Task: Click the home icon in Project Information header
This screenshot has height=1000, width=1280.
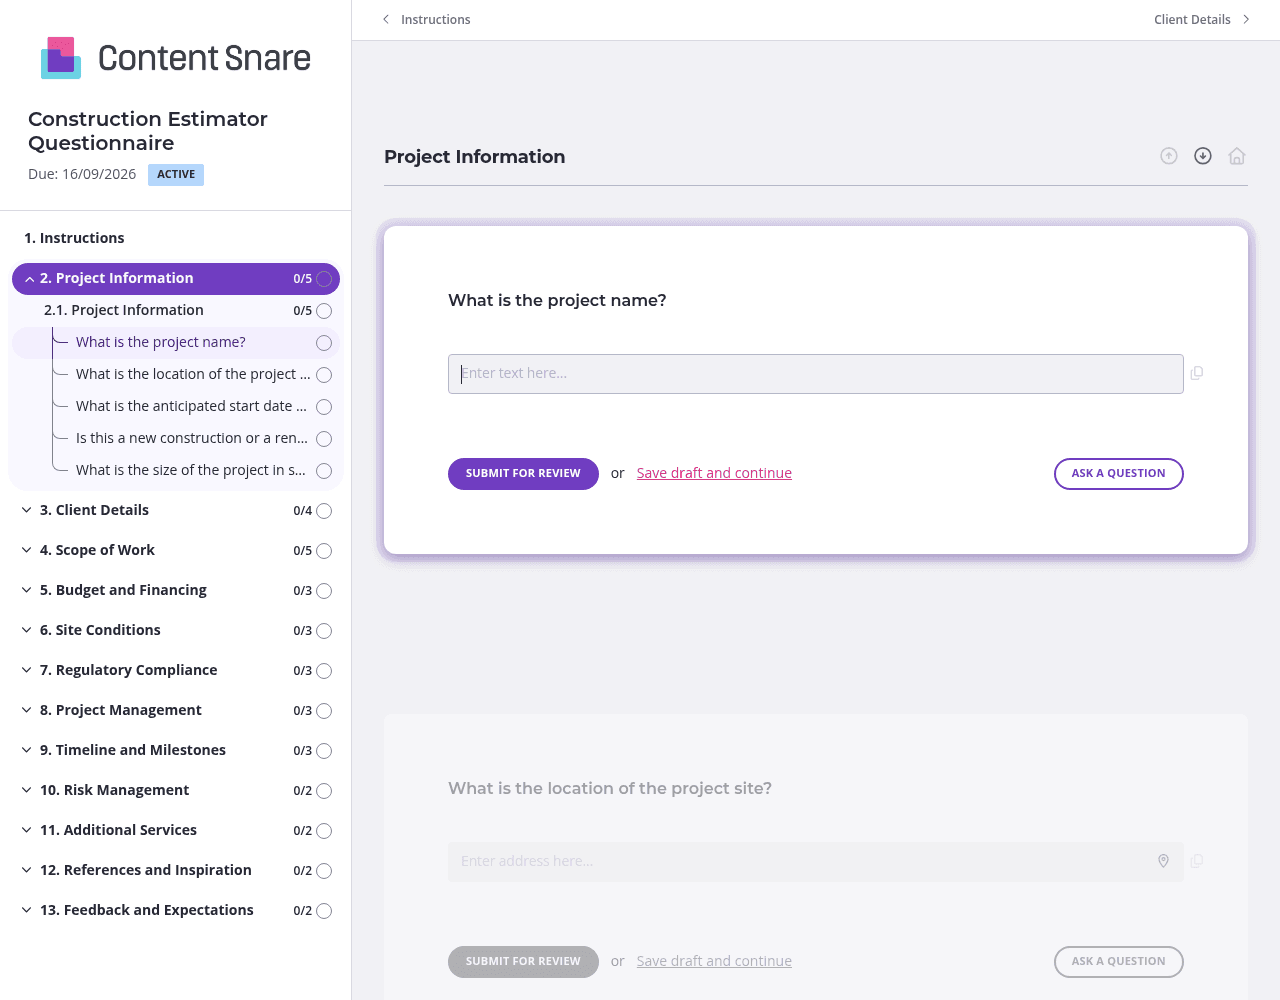Action: (1237, 156)
